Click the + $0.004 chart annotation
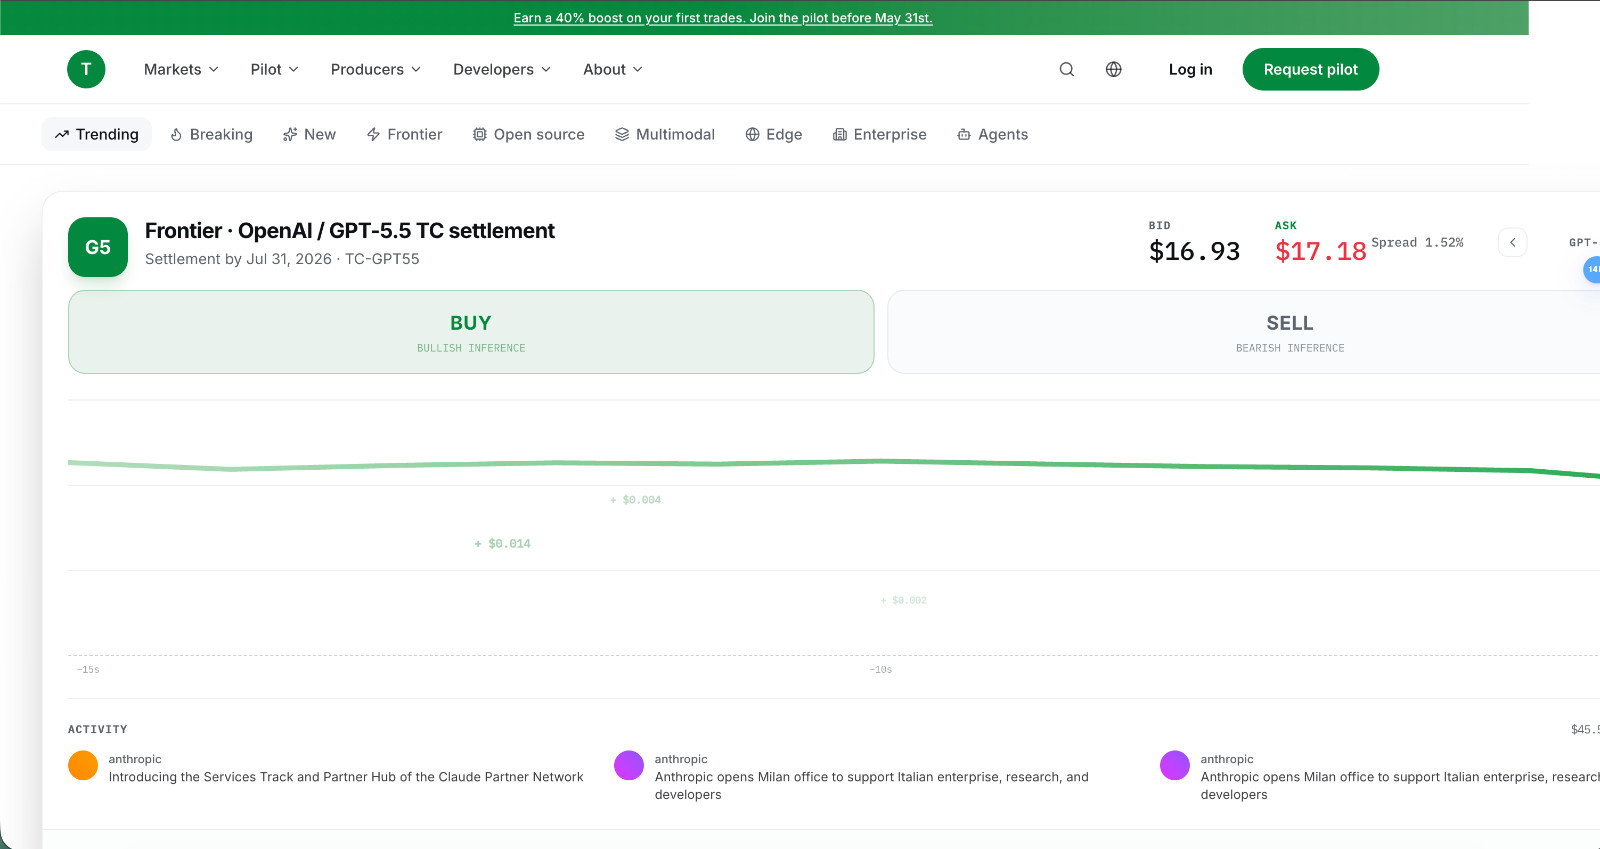Screen dimensions: 1600x849 point(636,500)
